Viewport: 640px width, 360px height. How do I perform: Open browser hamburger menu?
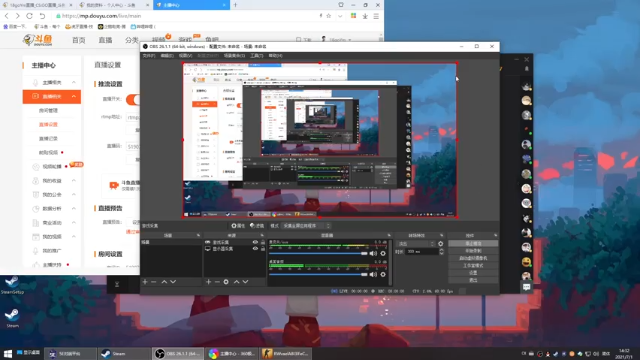tap(376, 16)
